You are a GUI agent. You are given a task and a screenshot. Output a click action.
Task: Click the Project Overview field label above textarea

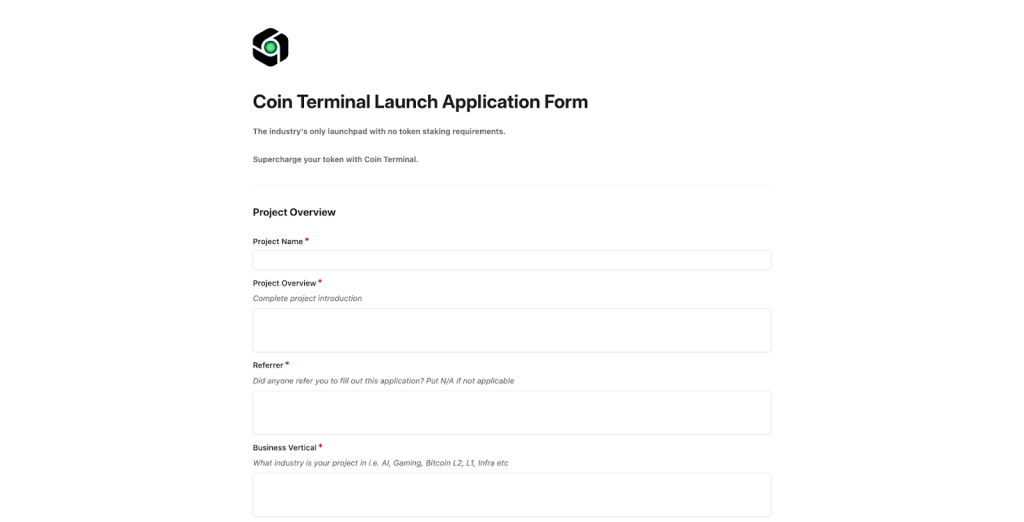284,284
